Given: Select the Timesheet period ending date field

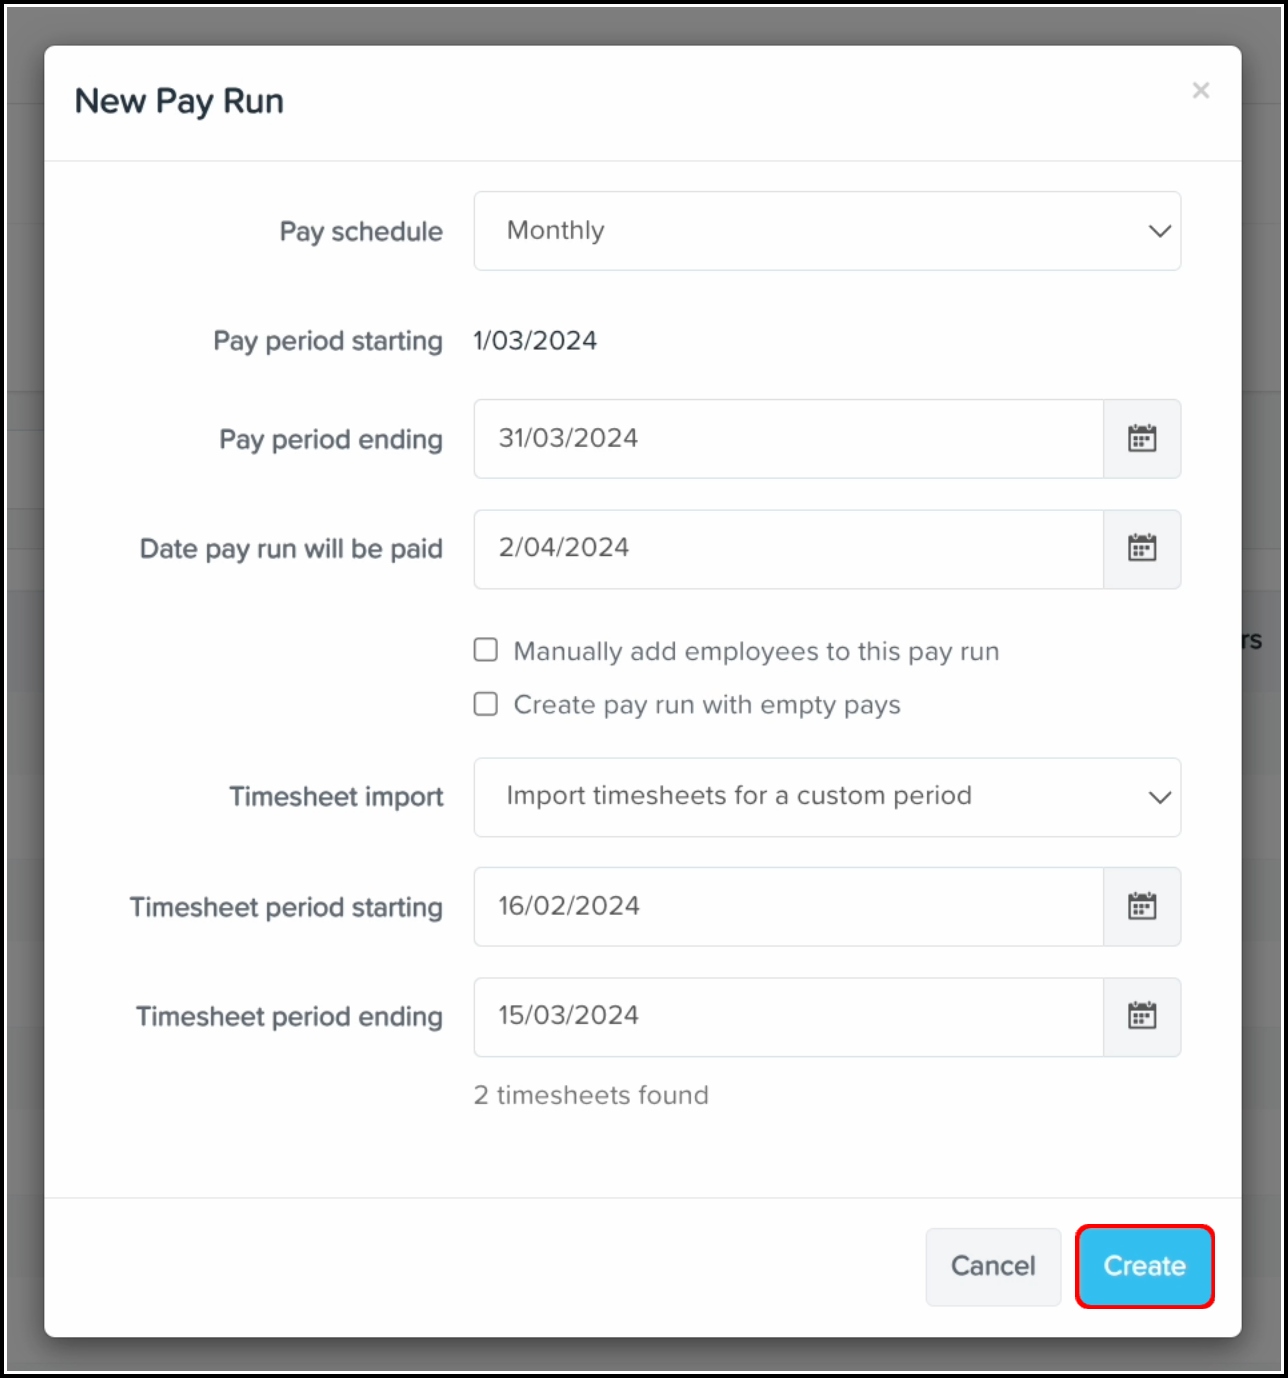Looking at the screenshot, I should 788,1017.
